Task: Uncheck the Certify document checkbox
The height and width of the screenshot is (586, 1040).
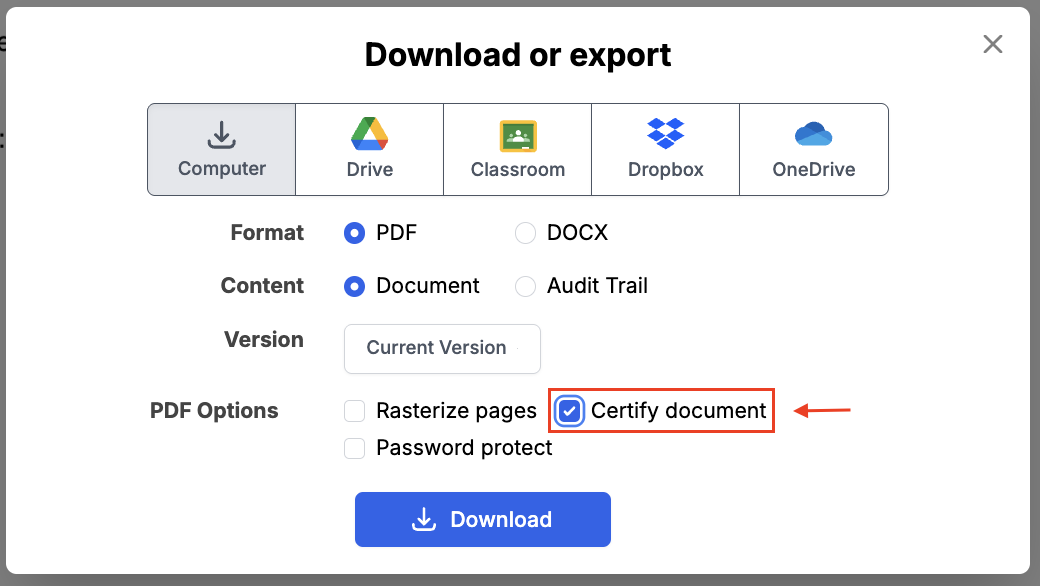Action: tap(570, 411)
